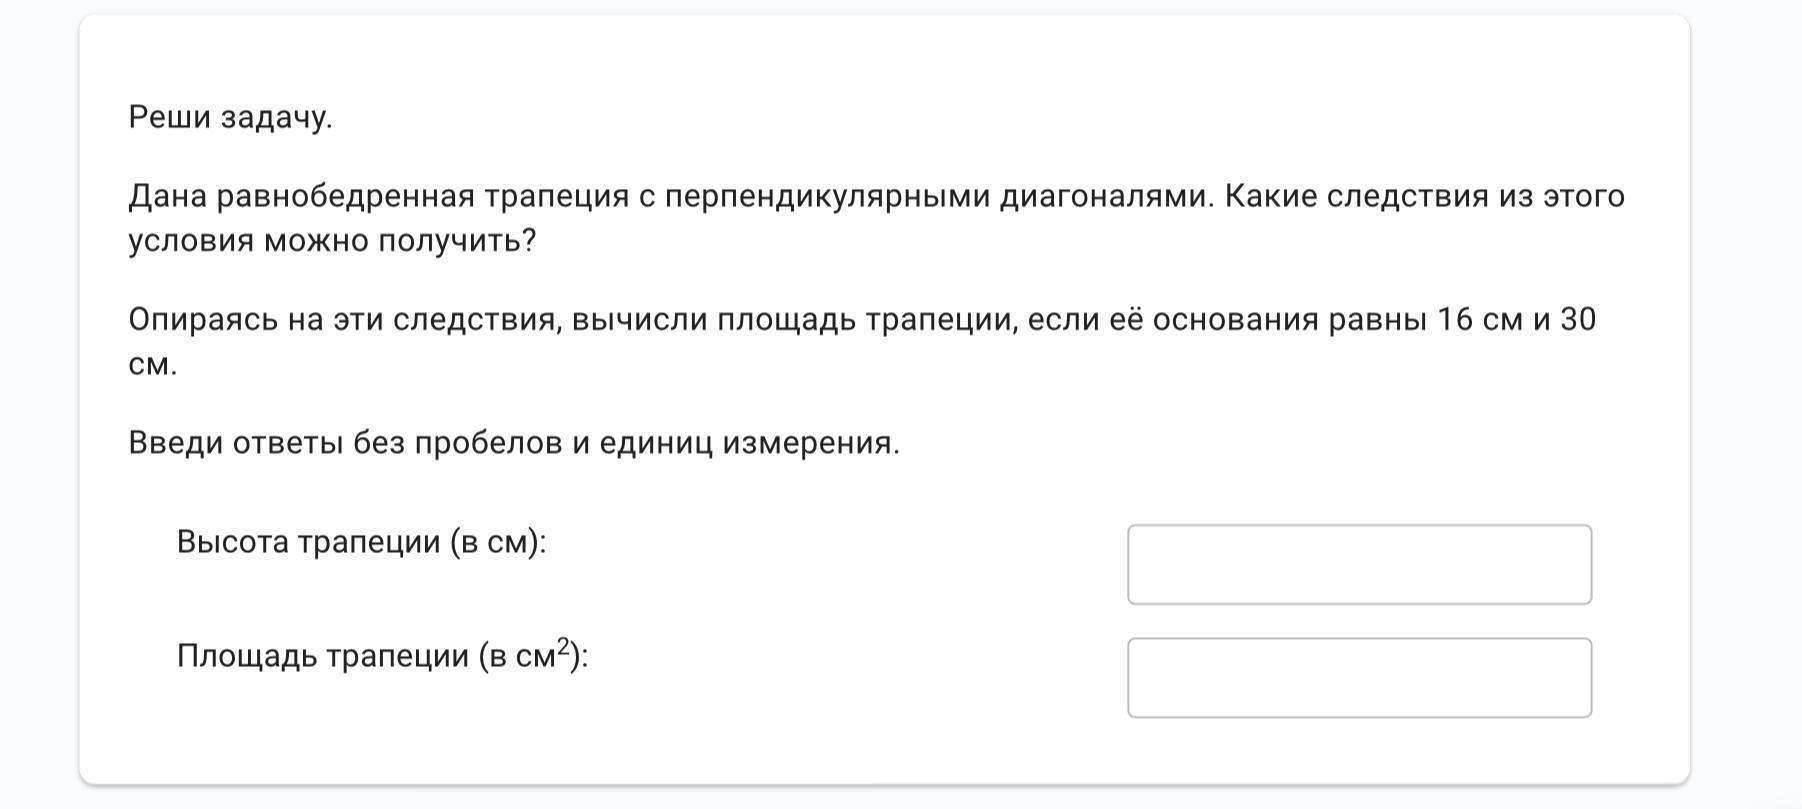Click the word "Высота" in the label
This screenshot has width=1802, height=809.
coord(232,542)
